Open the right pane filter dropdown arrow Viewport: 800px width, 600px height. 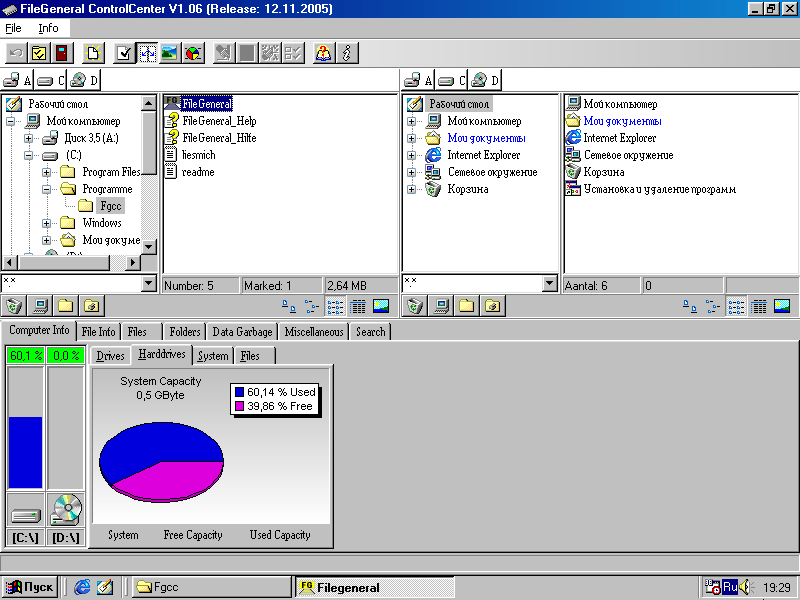549,283
